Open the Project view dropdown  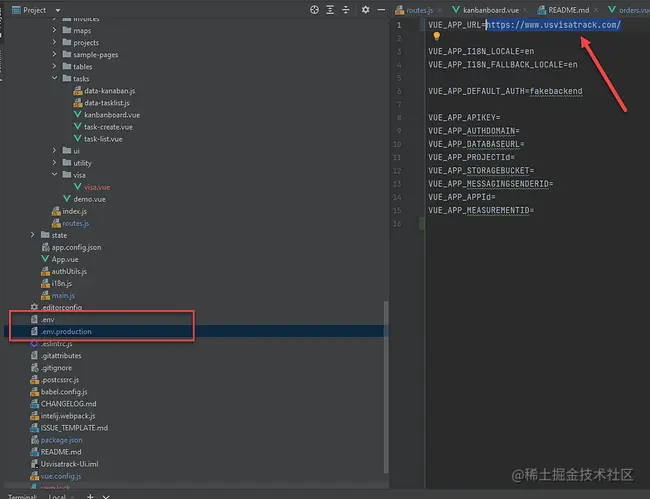[x=58, y=10]
